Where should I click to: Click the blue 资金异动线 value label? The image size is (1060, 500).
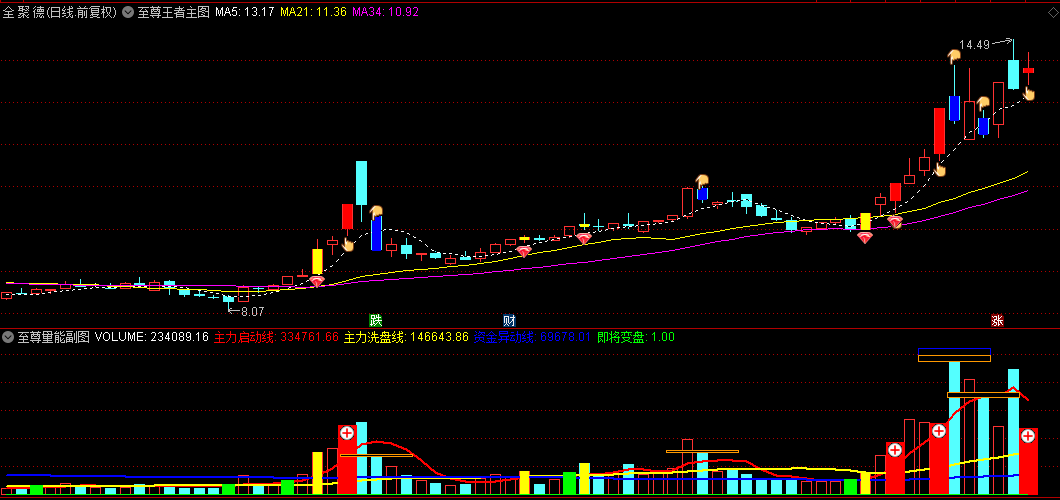click(x=533, y=336)
